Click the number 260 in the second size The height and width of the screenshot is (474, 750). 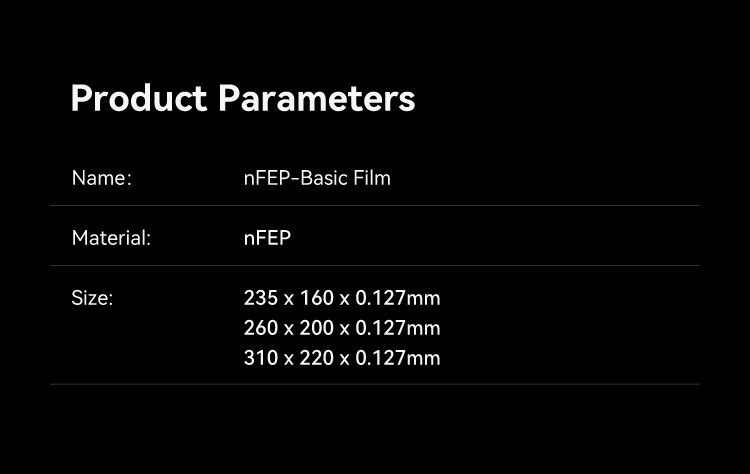click(260, 328)
